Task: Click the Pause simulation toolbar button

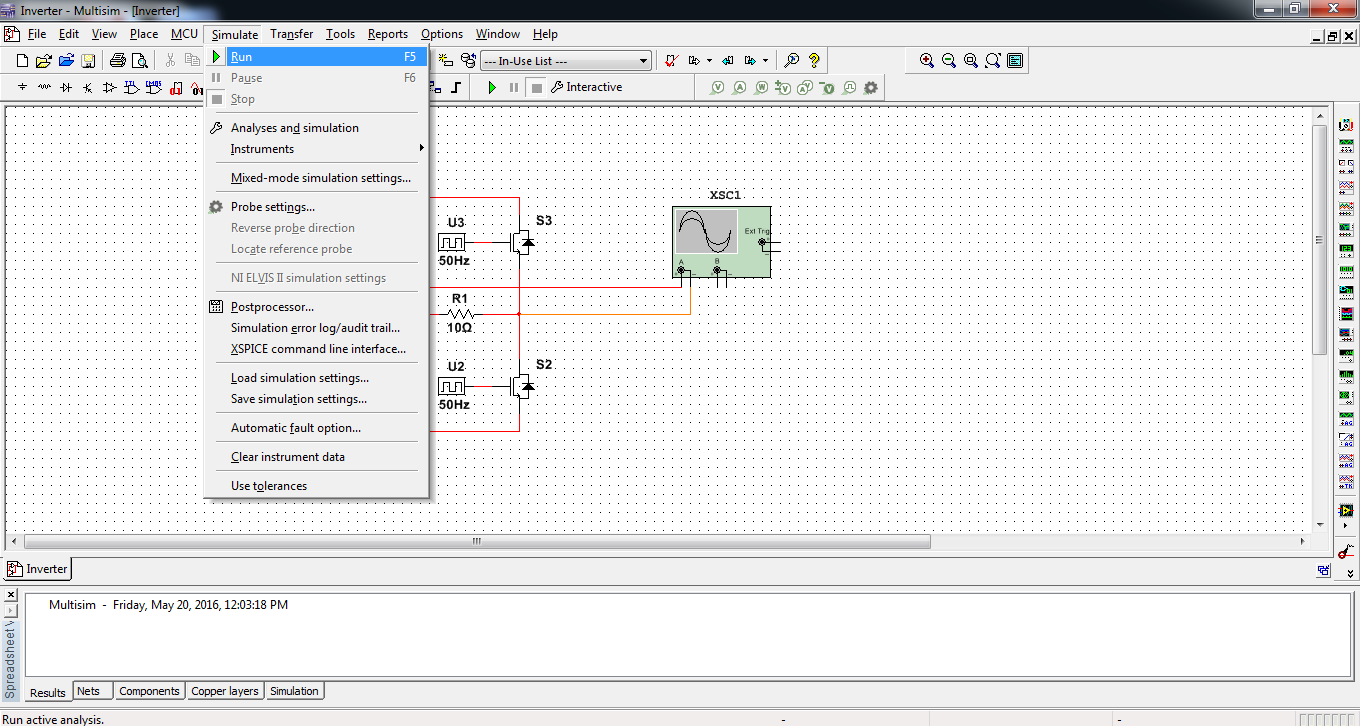Action: tap(514, 87)
